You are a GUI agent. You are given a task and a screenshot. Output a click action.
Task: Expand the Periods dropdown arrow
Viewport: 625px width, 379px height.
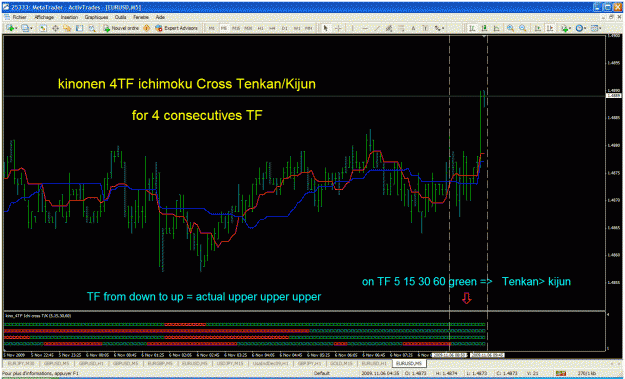coord(585,28)
